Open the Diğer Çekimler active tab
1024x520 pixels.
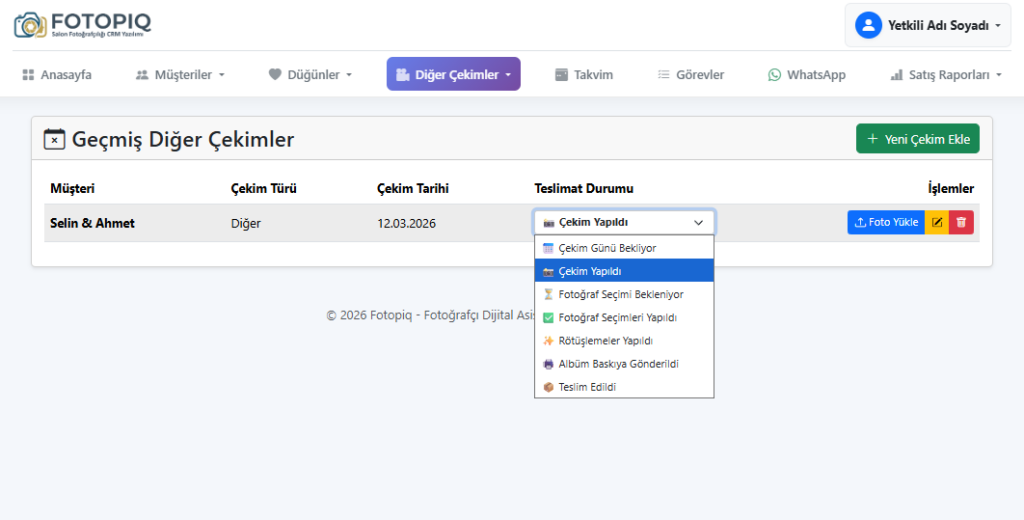point(453,75)
